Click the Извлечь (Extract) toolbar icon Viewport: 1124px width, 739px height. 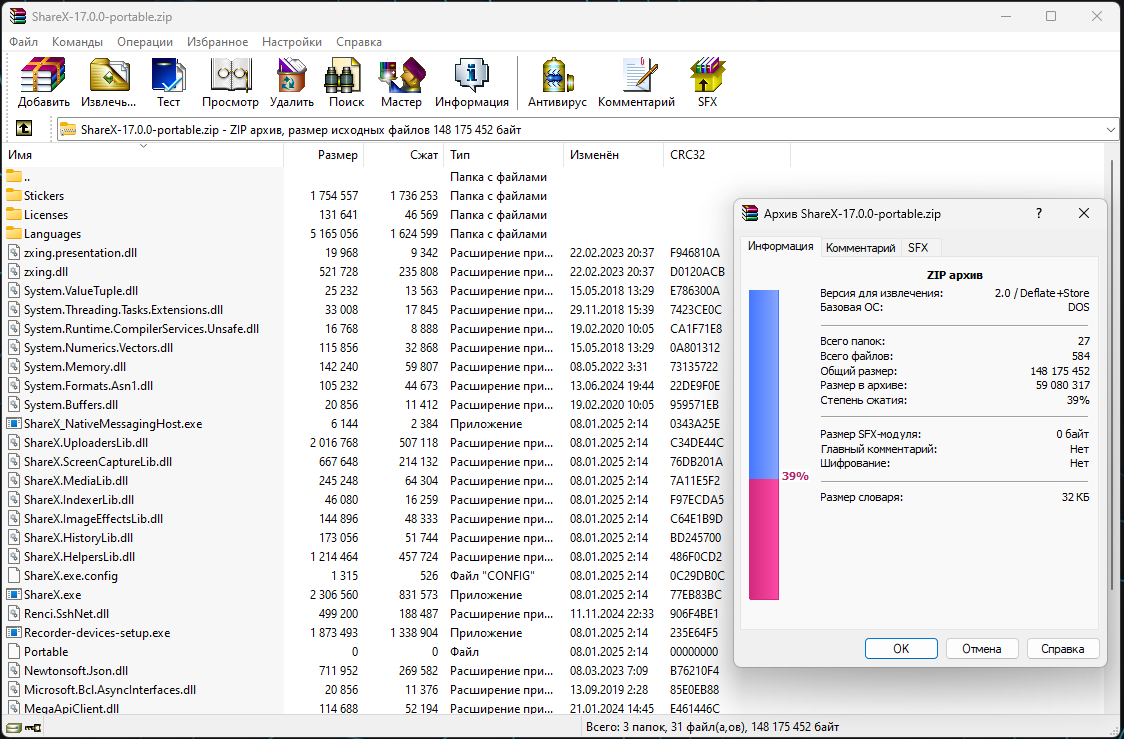click(109, 82)
